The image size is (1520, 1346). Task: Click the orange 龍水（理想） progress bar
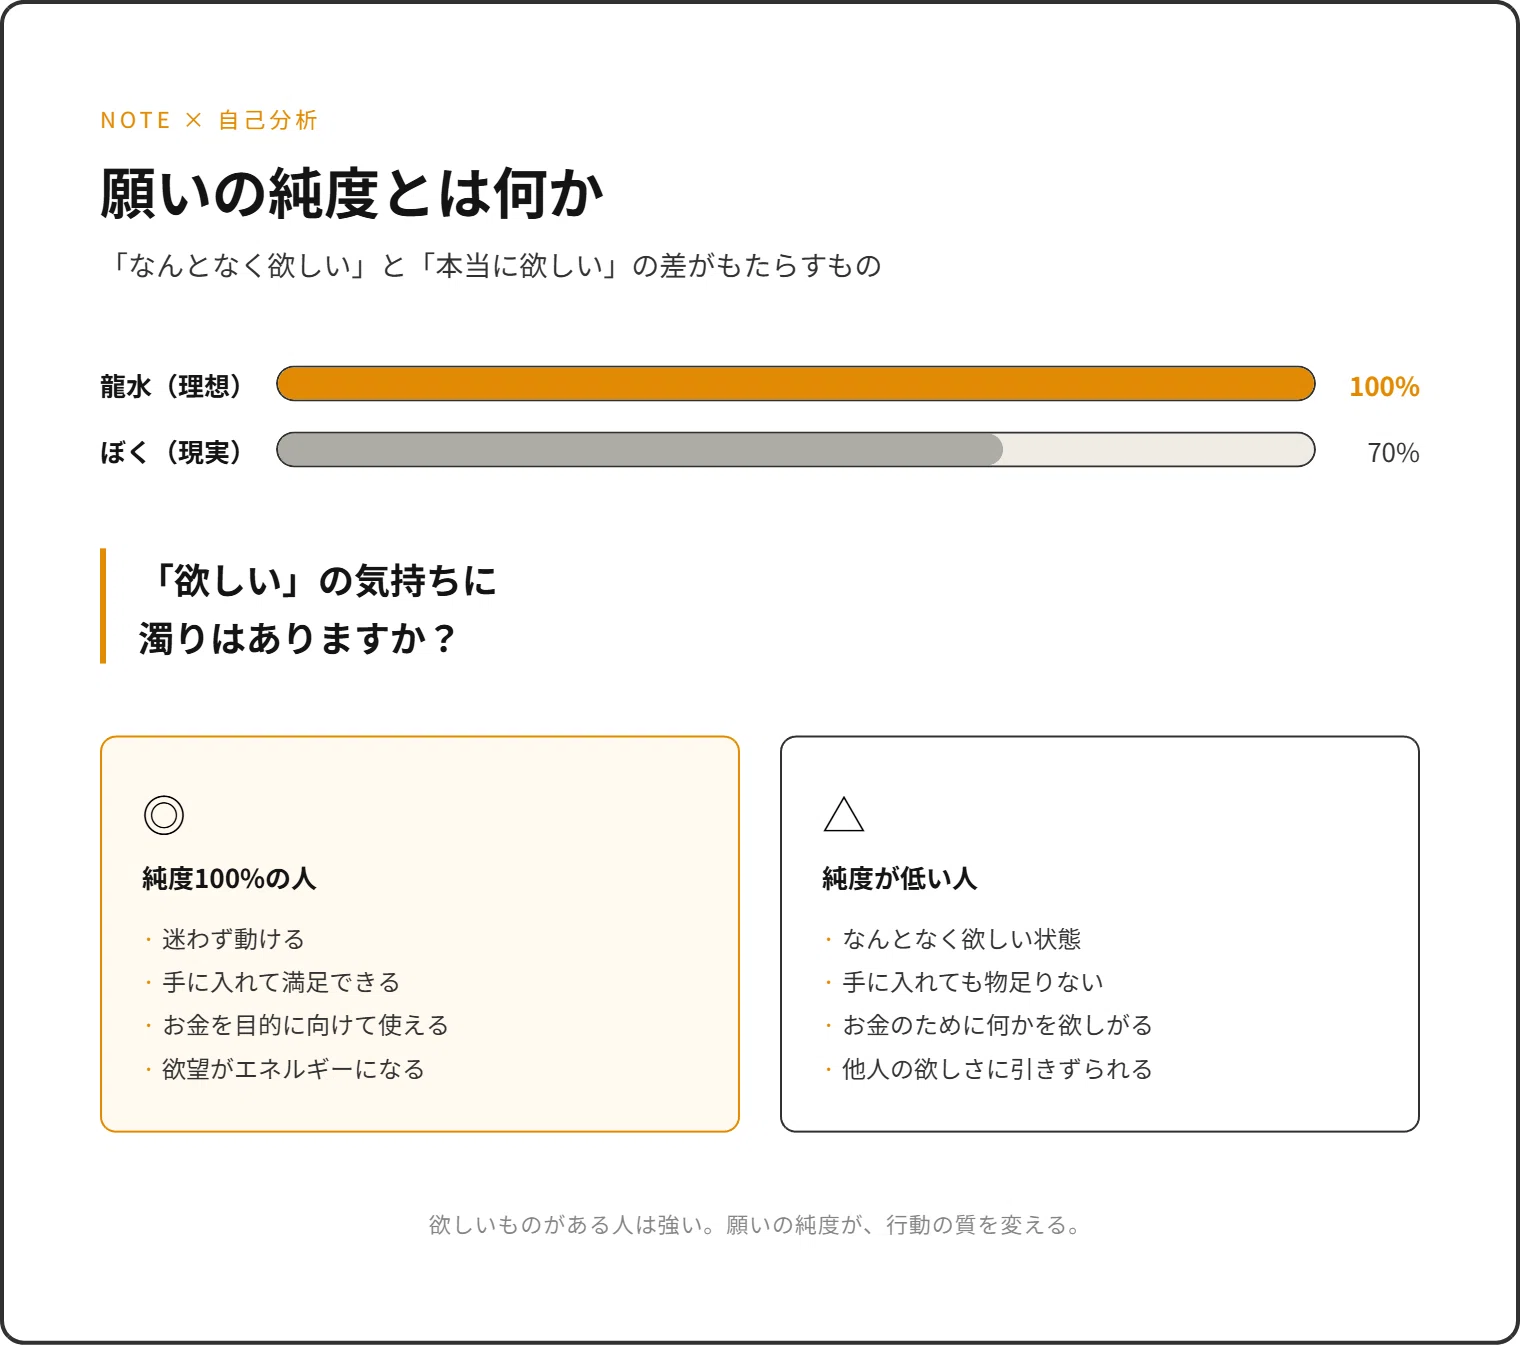coord(796,384)
